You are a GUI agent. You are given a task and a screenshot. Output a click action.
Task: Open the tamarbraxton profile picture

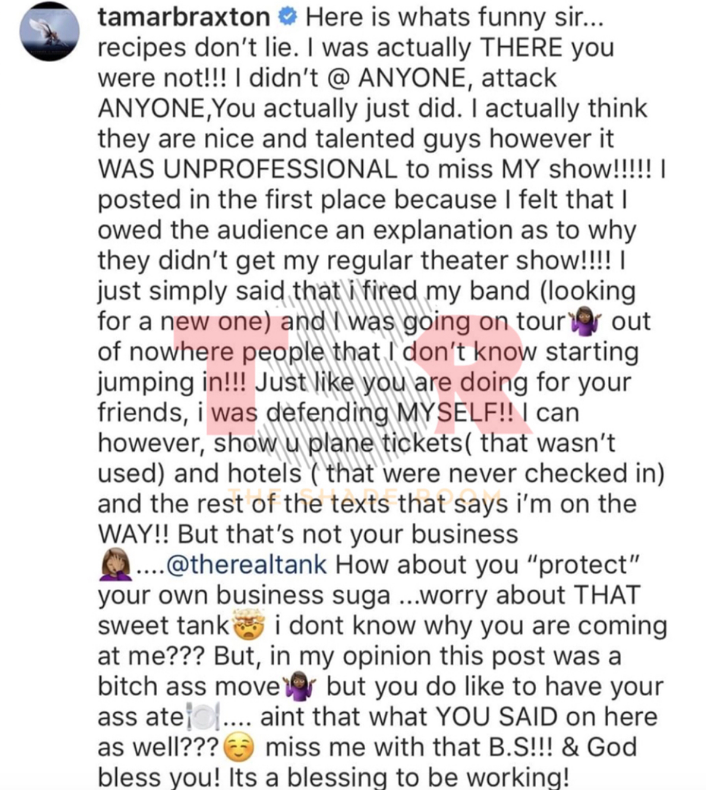49,31
